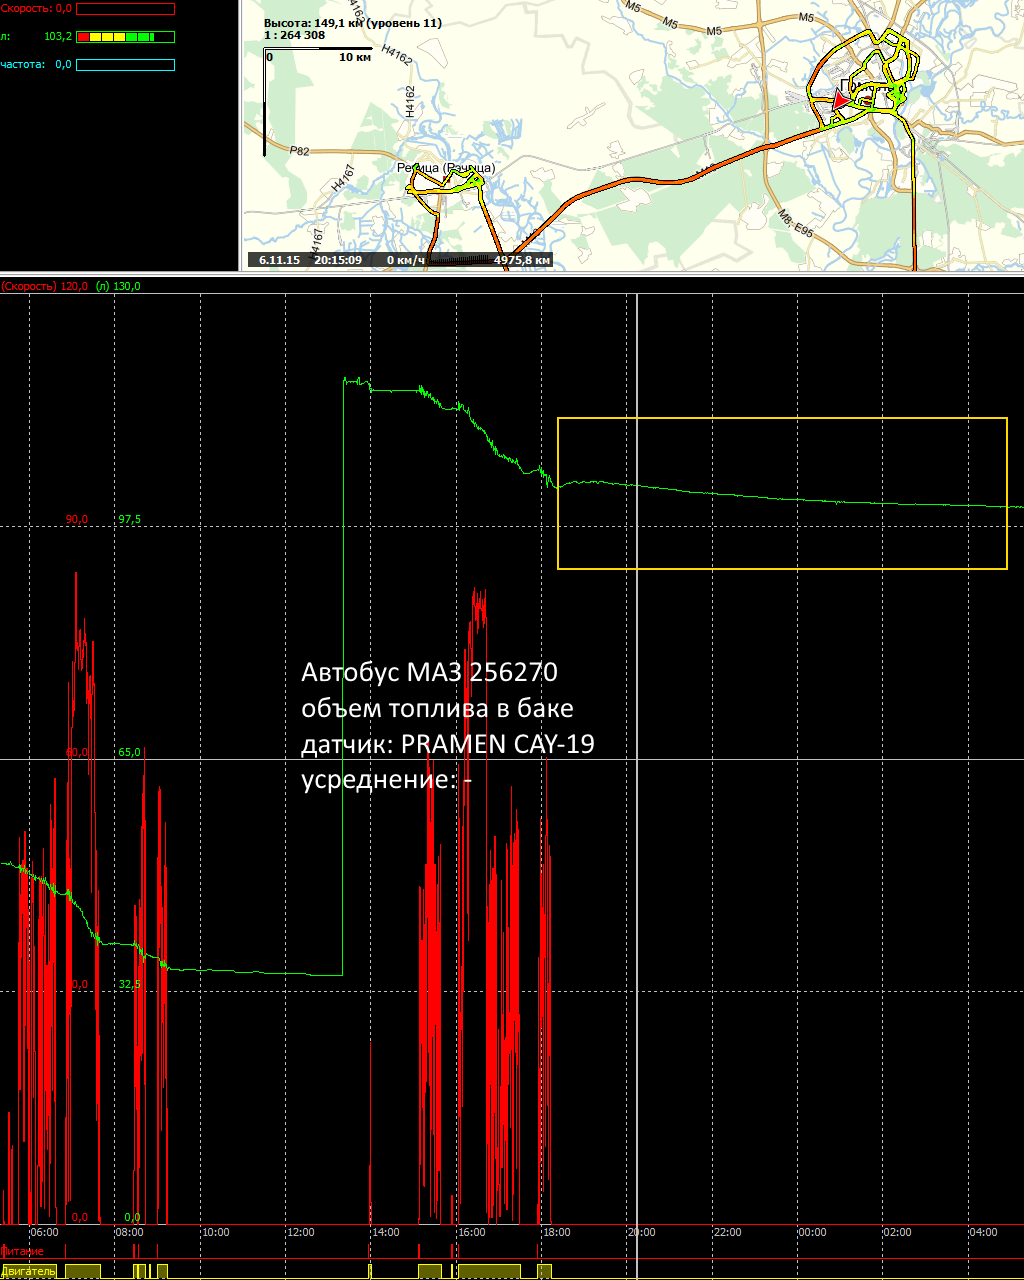Click the Двигатель engine row label

(28, 1270)
